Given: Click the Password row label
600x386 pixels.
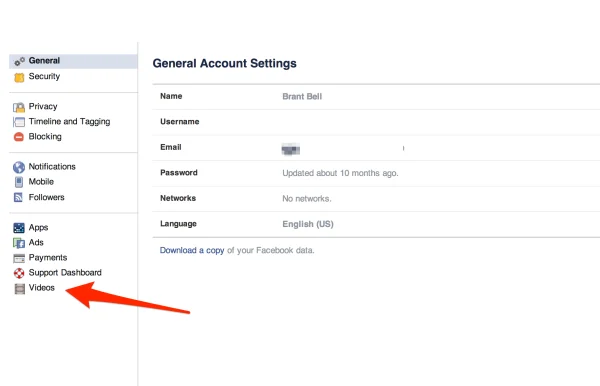Looking at the screenshot, I should tap(179, 173).
